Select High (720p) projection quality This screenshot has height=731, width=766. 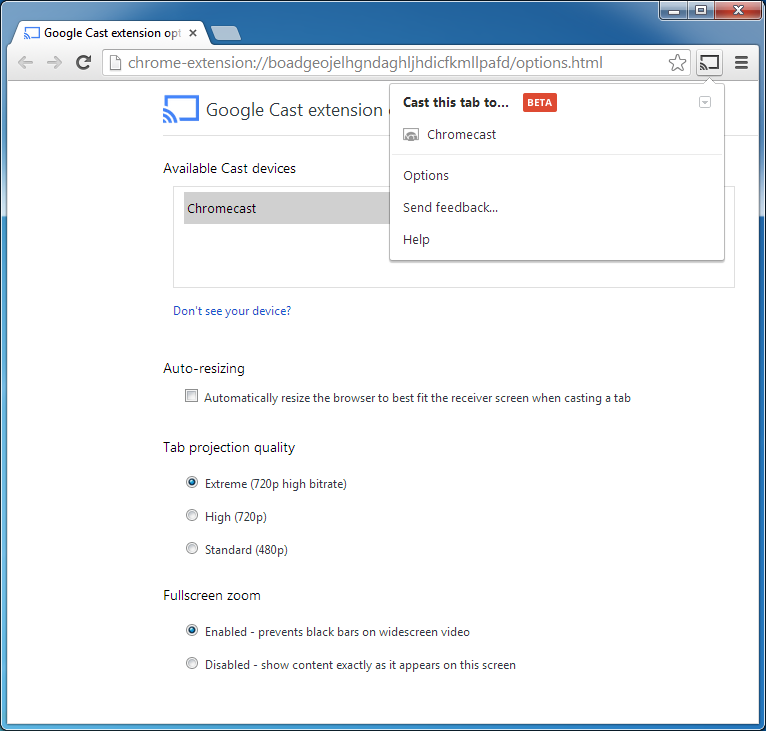pos(192,515)
